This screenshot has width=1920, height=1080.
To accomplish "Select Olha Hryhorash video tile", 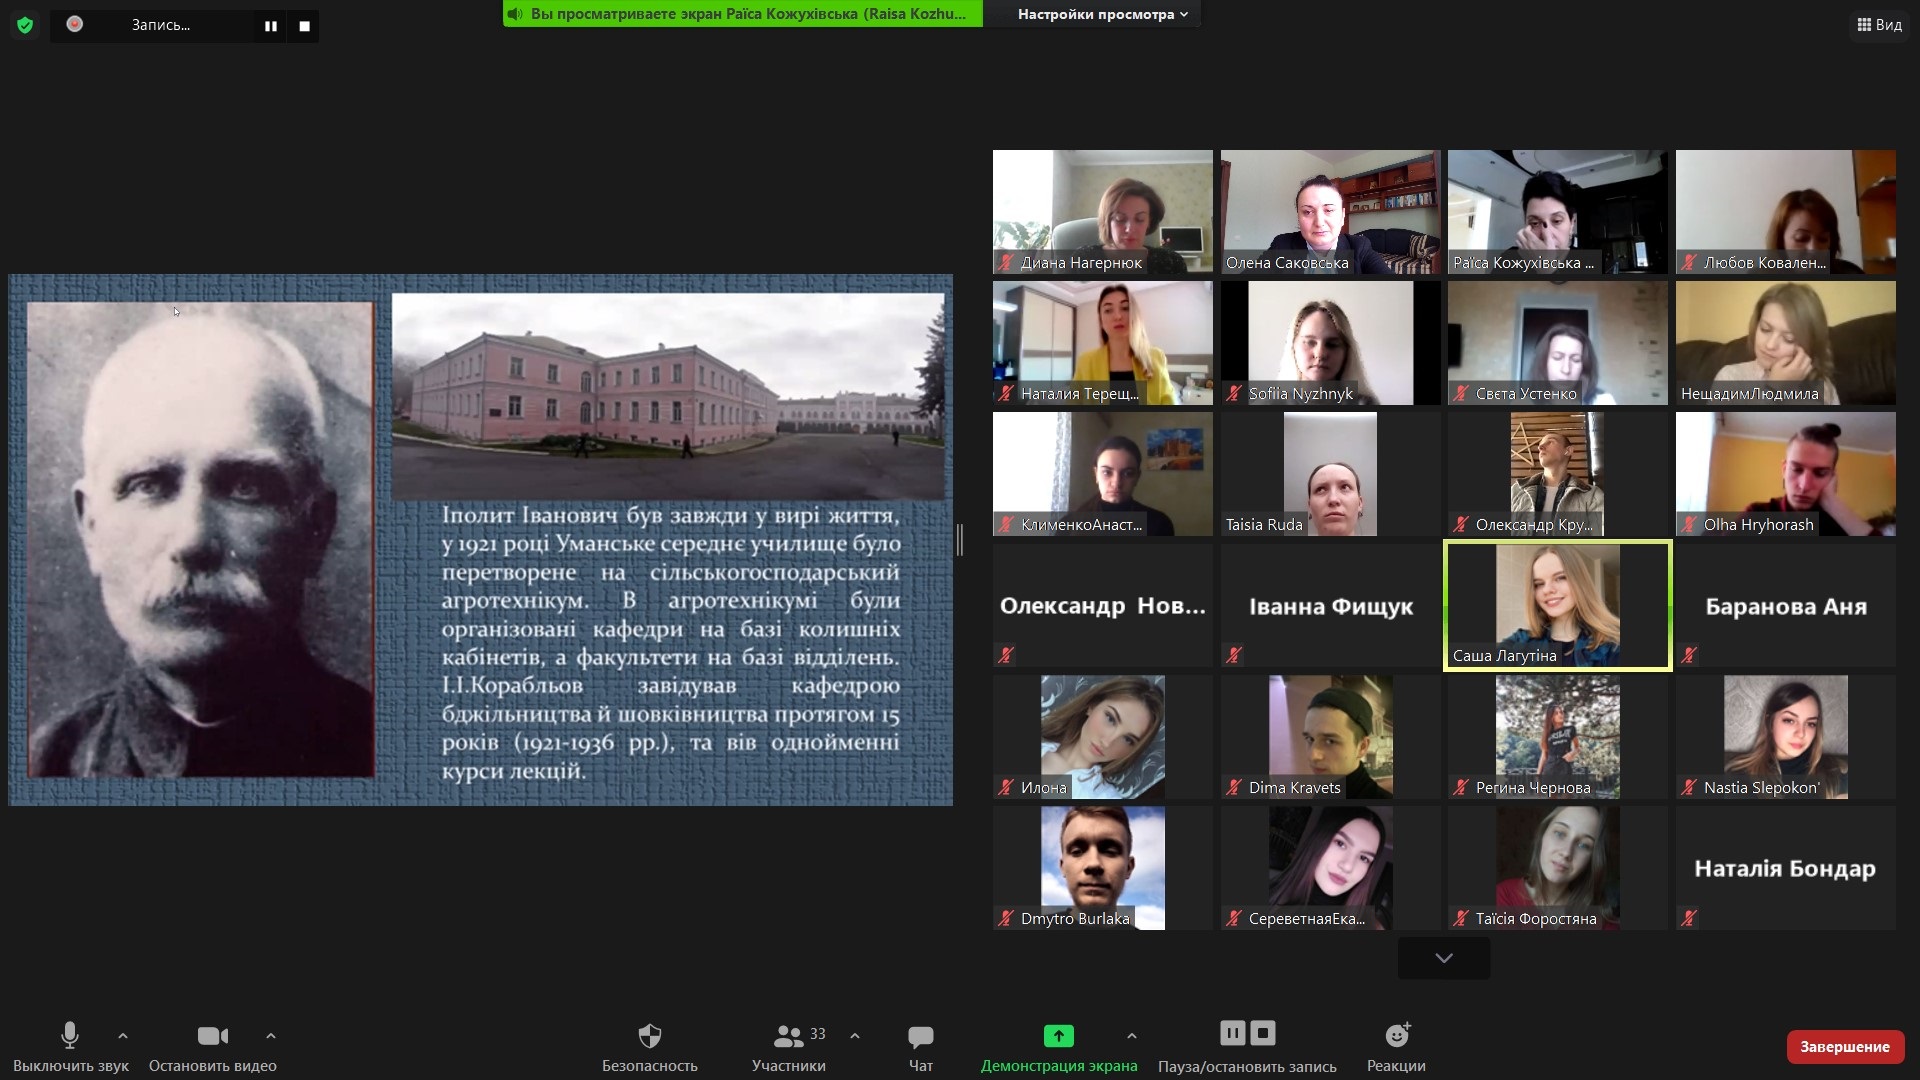I will (1786, 474).
